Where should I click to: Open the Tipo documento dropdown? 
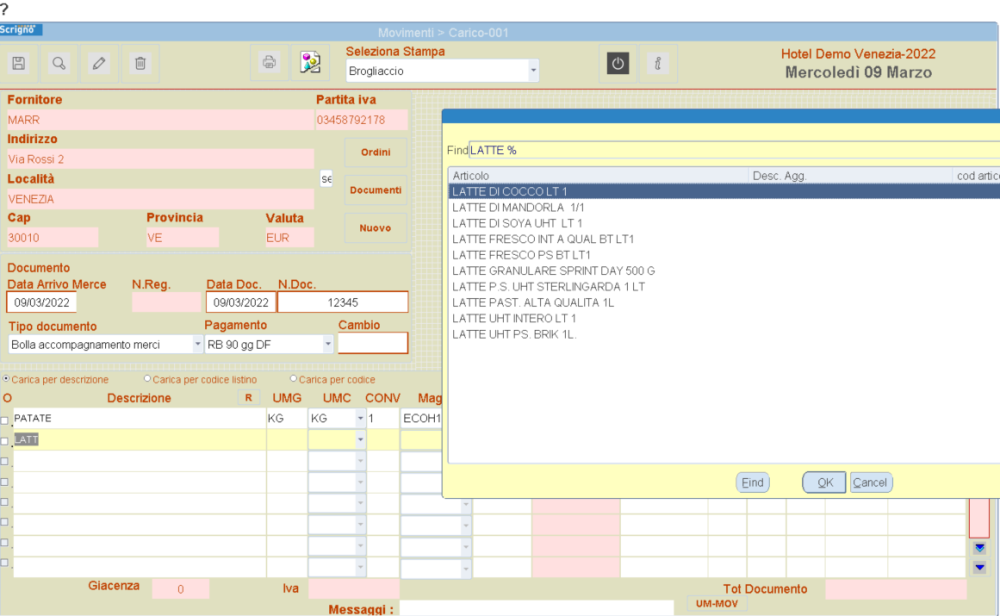click(x=197, y=344)
